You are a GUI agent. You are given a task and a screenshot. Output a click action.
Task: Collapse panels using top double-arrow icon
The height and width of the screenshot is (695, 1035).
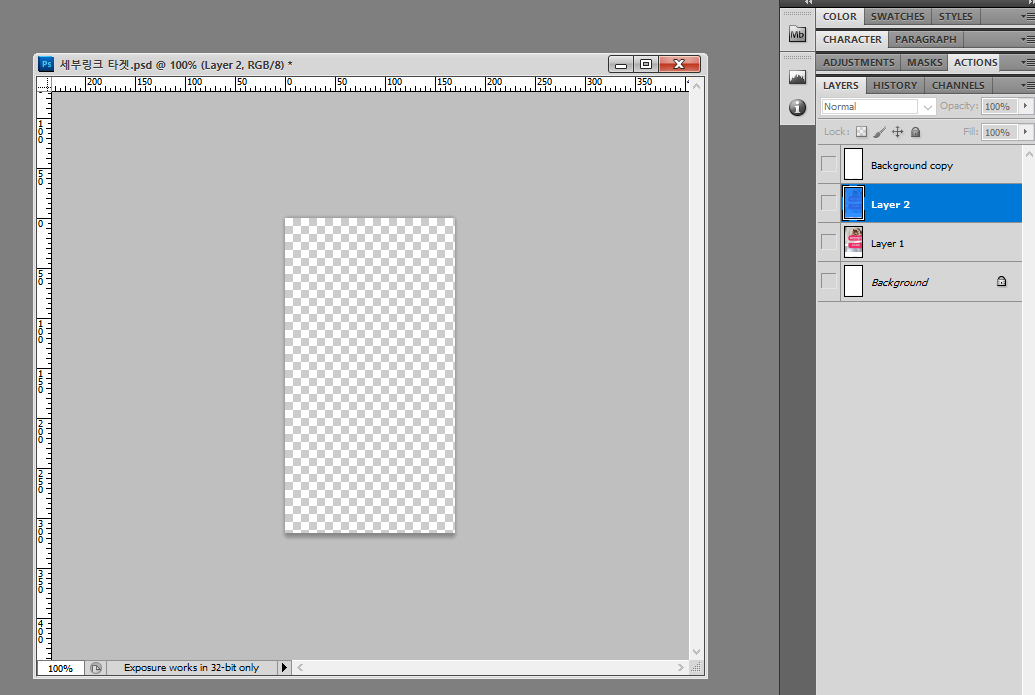click(809, 3)
